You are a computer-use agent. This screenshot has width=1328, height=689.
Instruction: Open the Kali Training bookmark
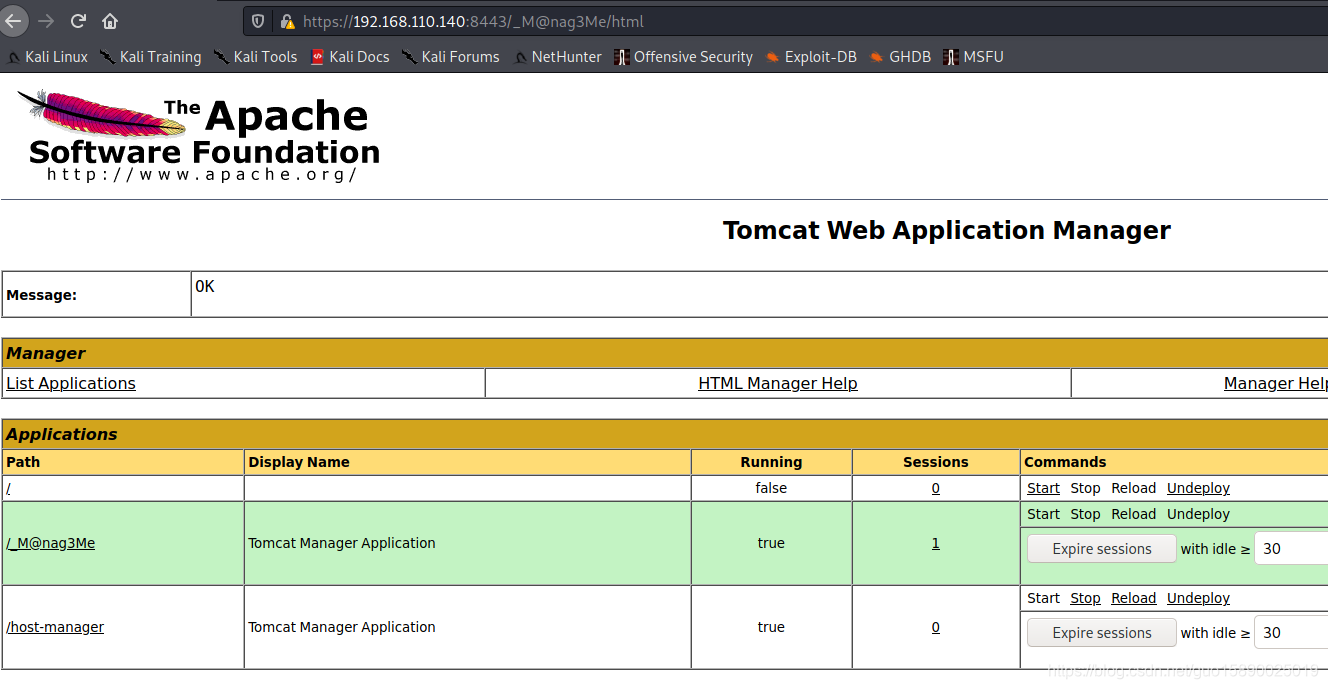(151, 57)
